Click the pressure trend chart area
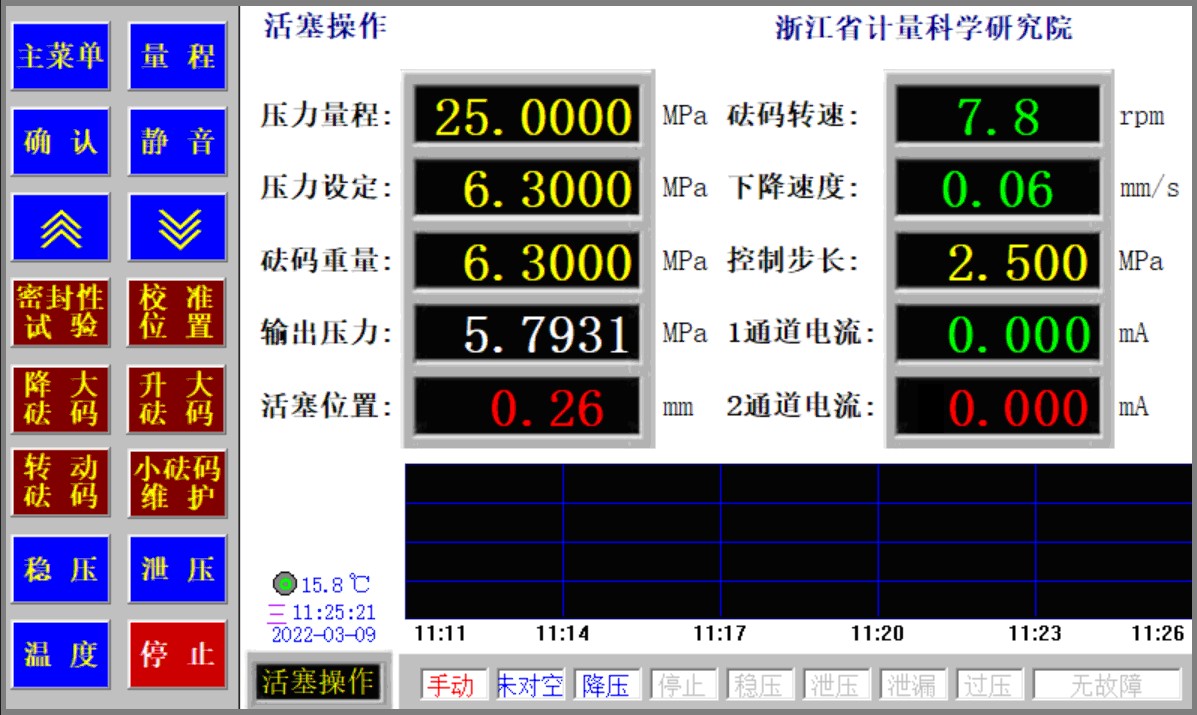1197x715 pixels. pos(798,541)
